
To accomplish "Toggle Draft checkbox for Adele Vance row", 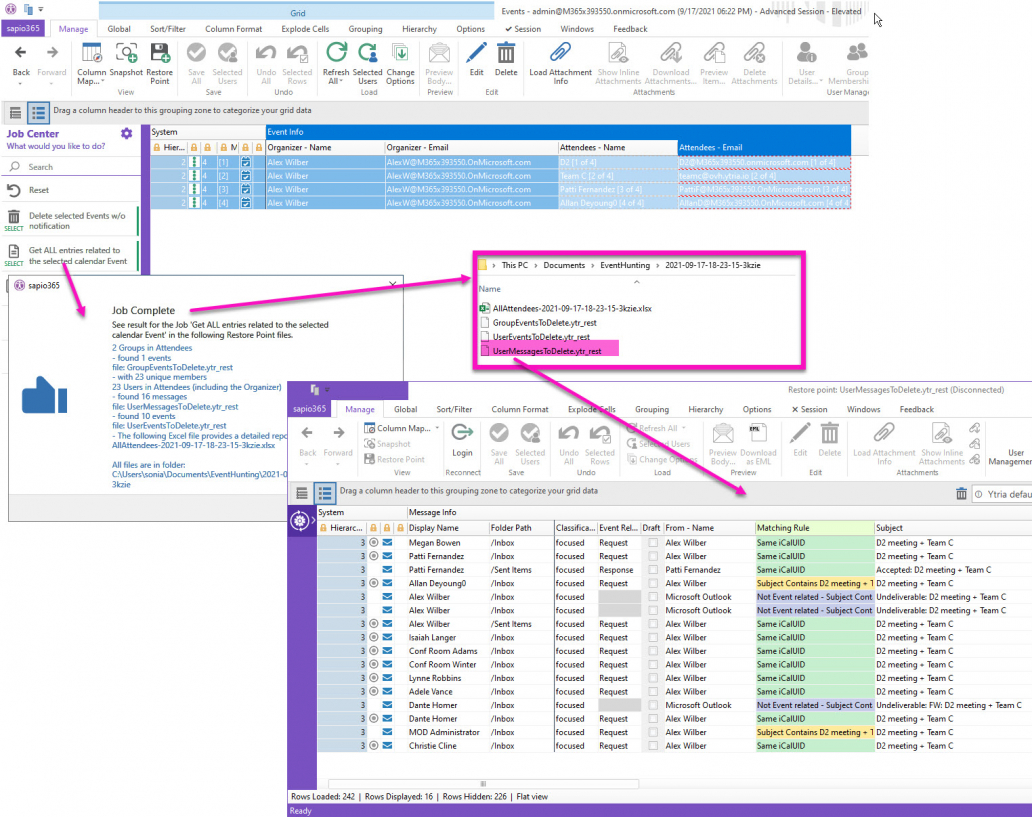I will coord(653,692).
